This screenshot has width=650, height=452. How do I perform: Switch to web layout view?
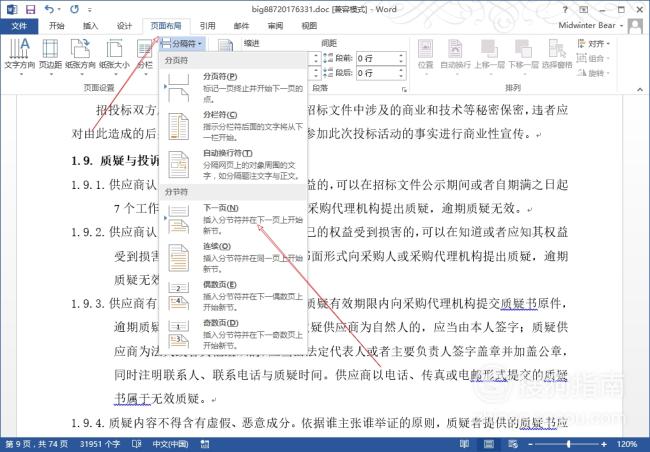point(513,444)
